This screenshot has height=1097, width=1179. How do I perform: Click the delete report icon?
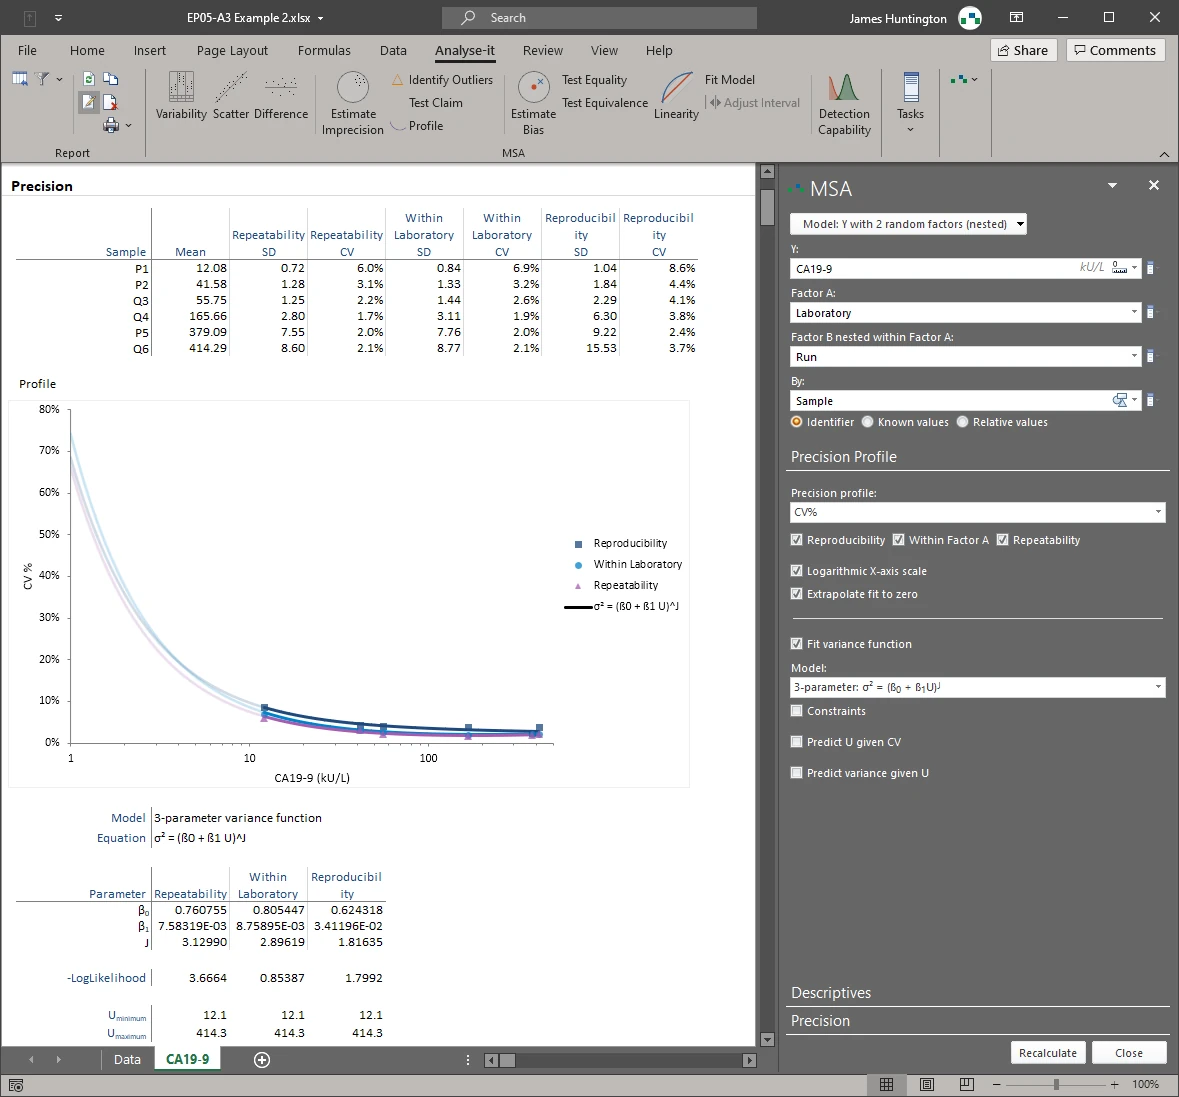click(x=111, y=102)
